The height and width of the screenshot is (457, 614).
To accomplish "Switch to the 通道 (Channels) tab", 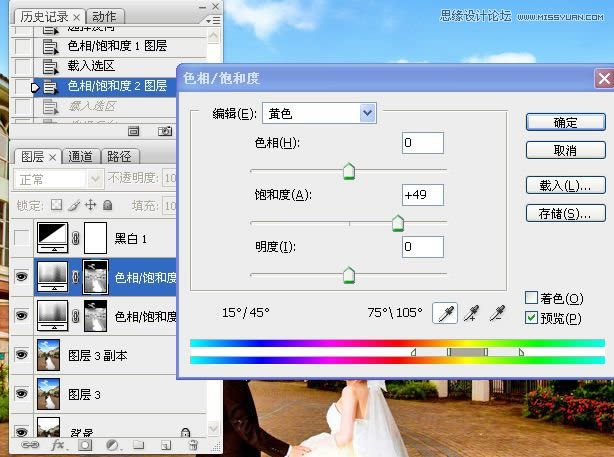I will [81, 156].
